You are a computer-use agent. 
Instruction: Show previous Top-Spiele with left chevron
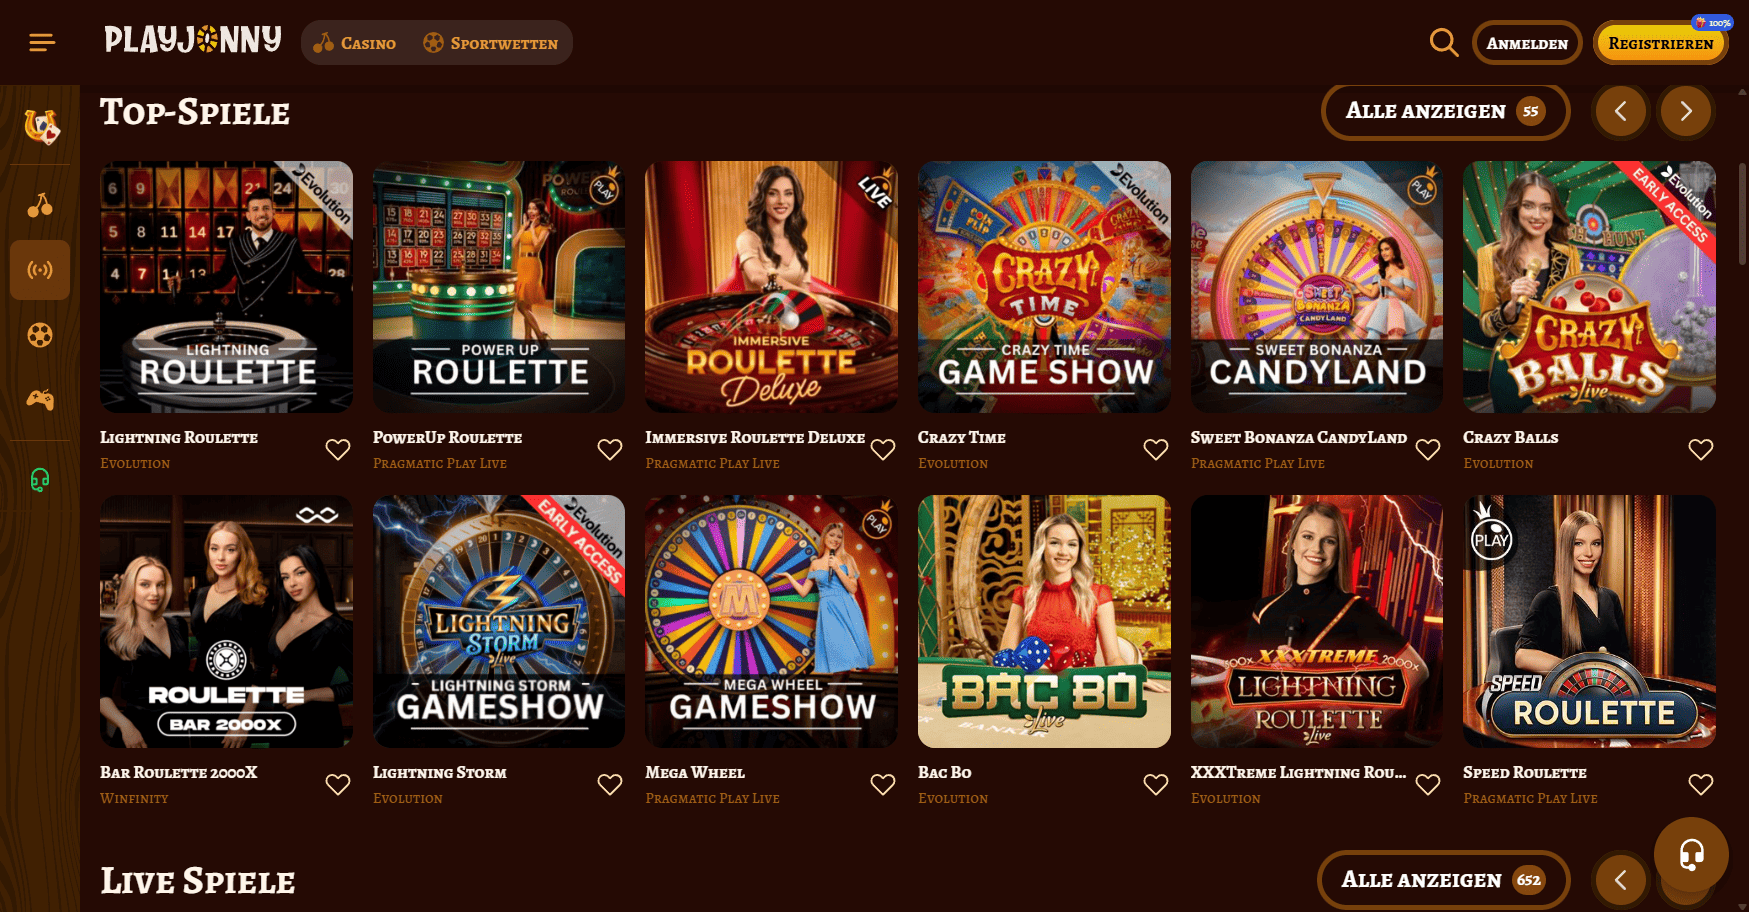[1621, 111]
